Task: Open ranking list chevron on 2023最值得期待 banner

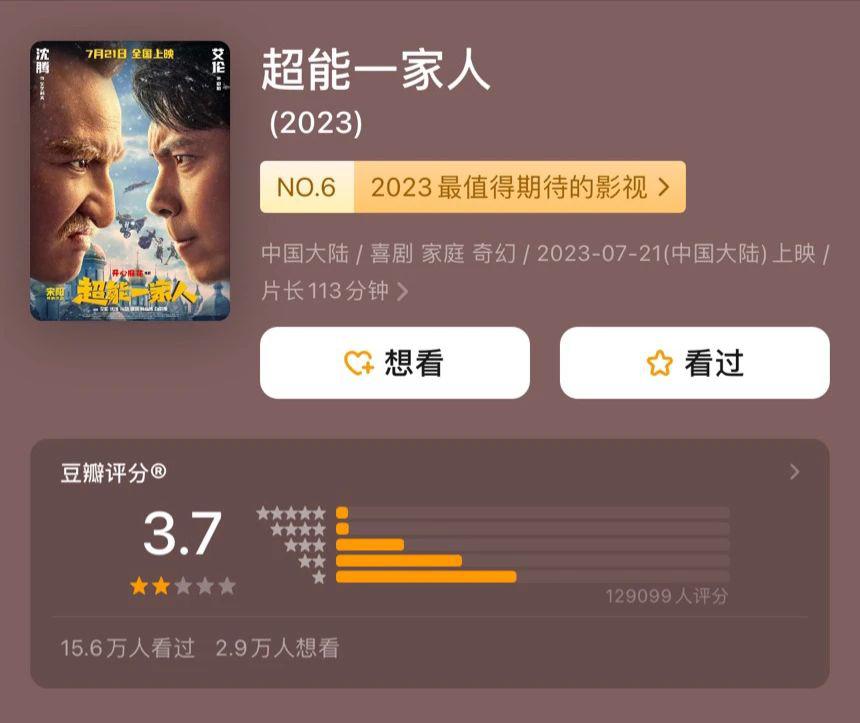Action: pos(664,187)
